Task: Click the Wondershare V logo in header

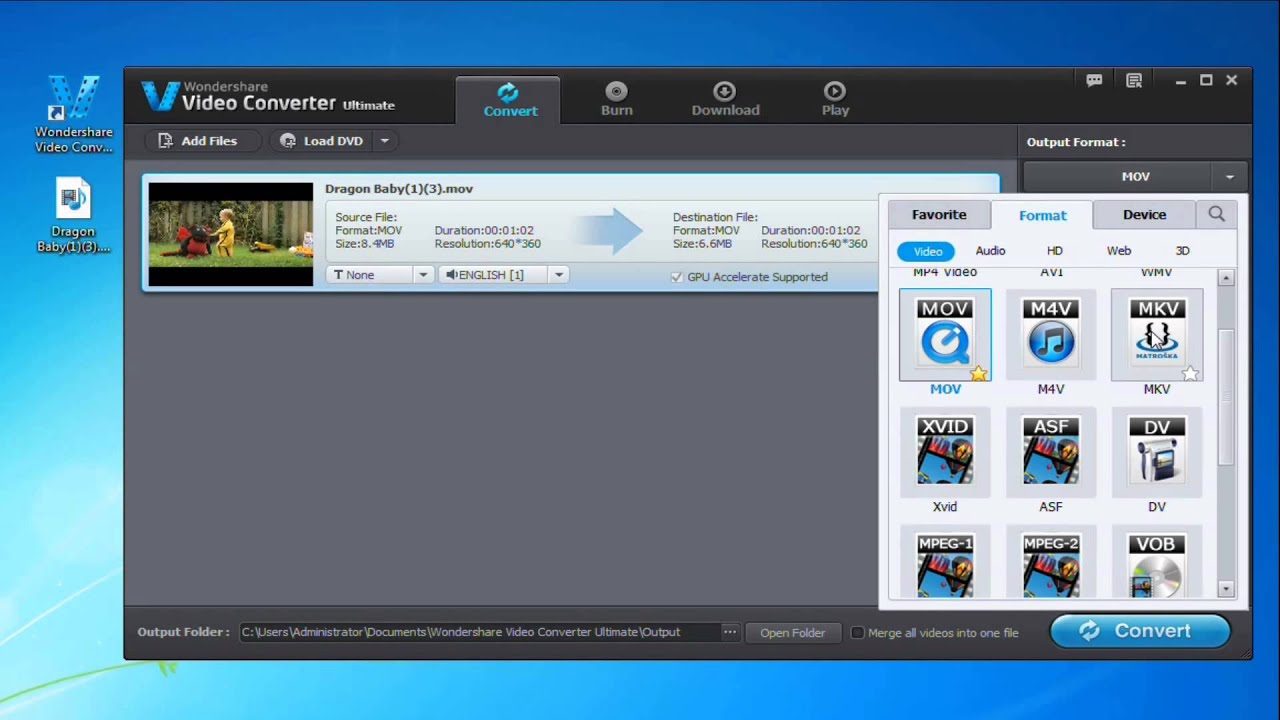Action: [x=159, y=95]
